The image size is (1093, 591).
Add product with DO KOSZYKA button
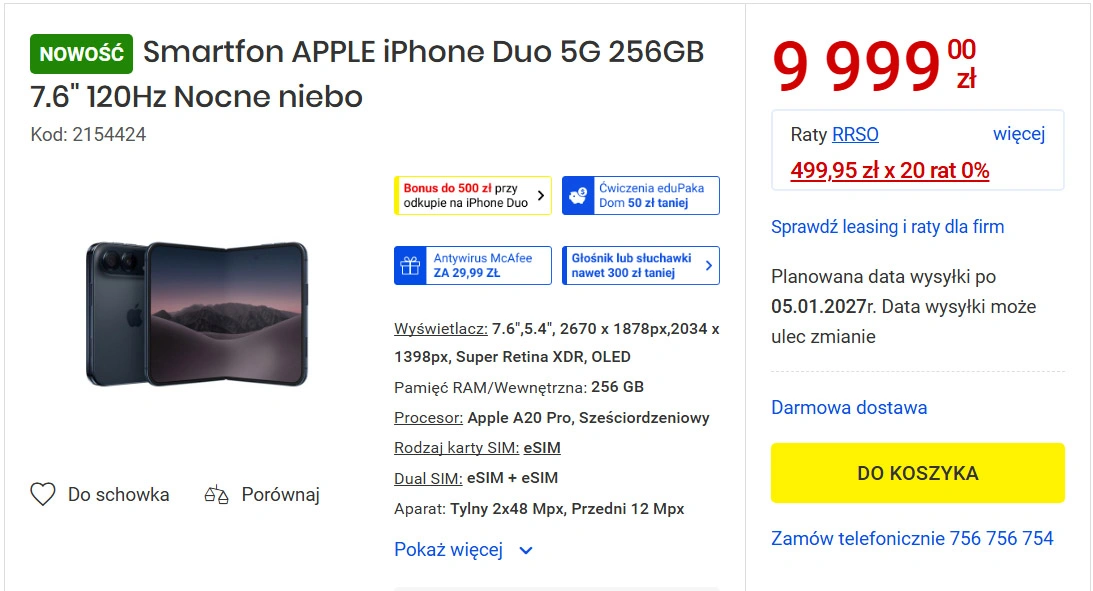click(917, 473)
